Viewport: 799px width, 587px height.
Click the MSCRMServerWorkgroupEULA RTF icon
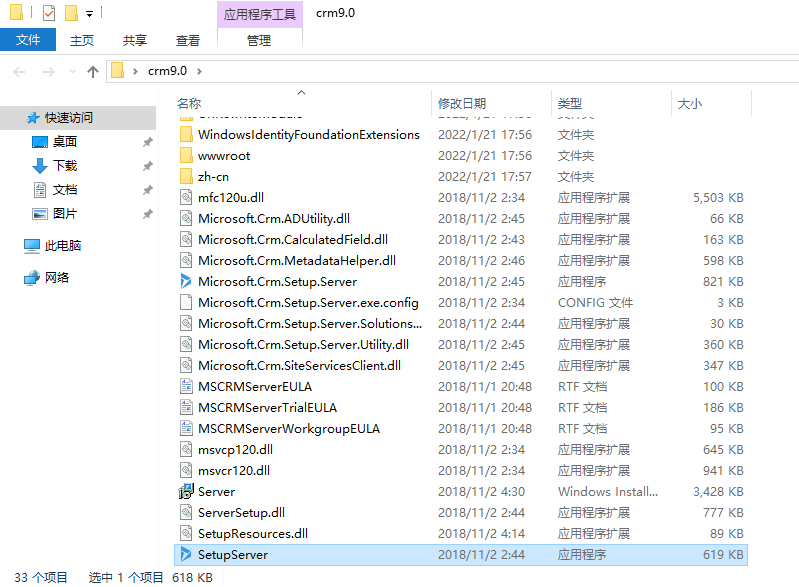(x=186, y=428)
